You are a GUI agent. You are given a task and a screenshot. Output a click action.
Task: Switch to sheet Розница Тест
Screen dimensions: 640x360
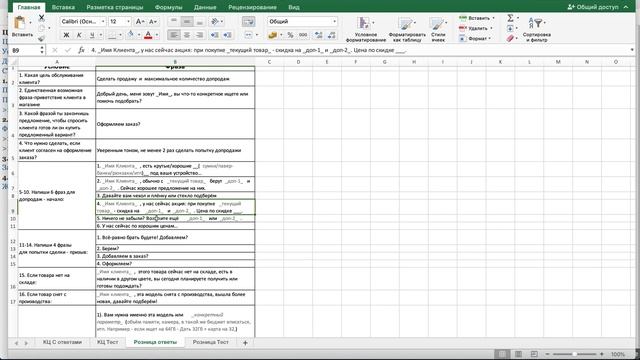(x=211, y=342)
